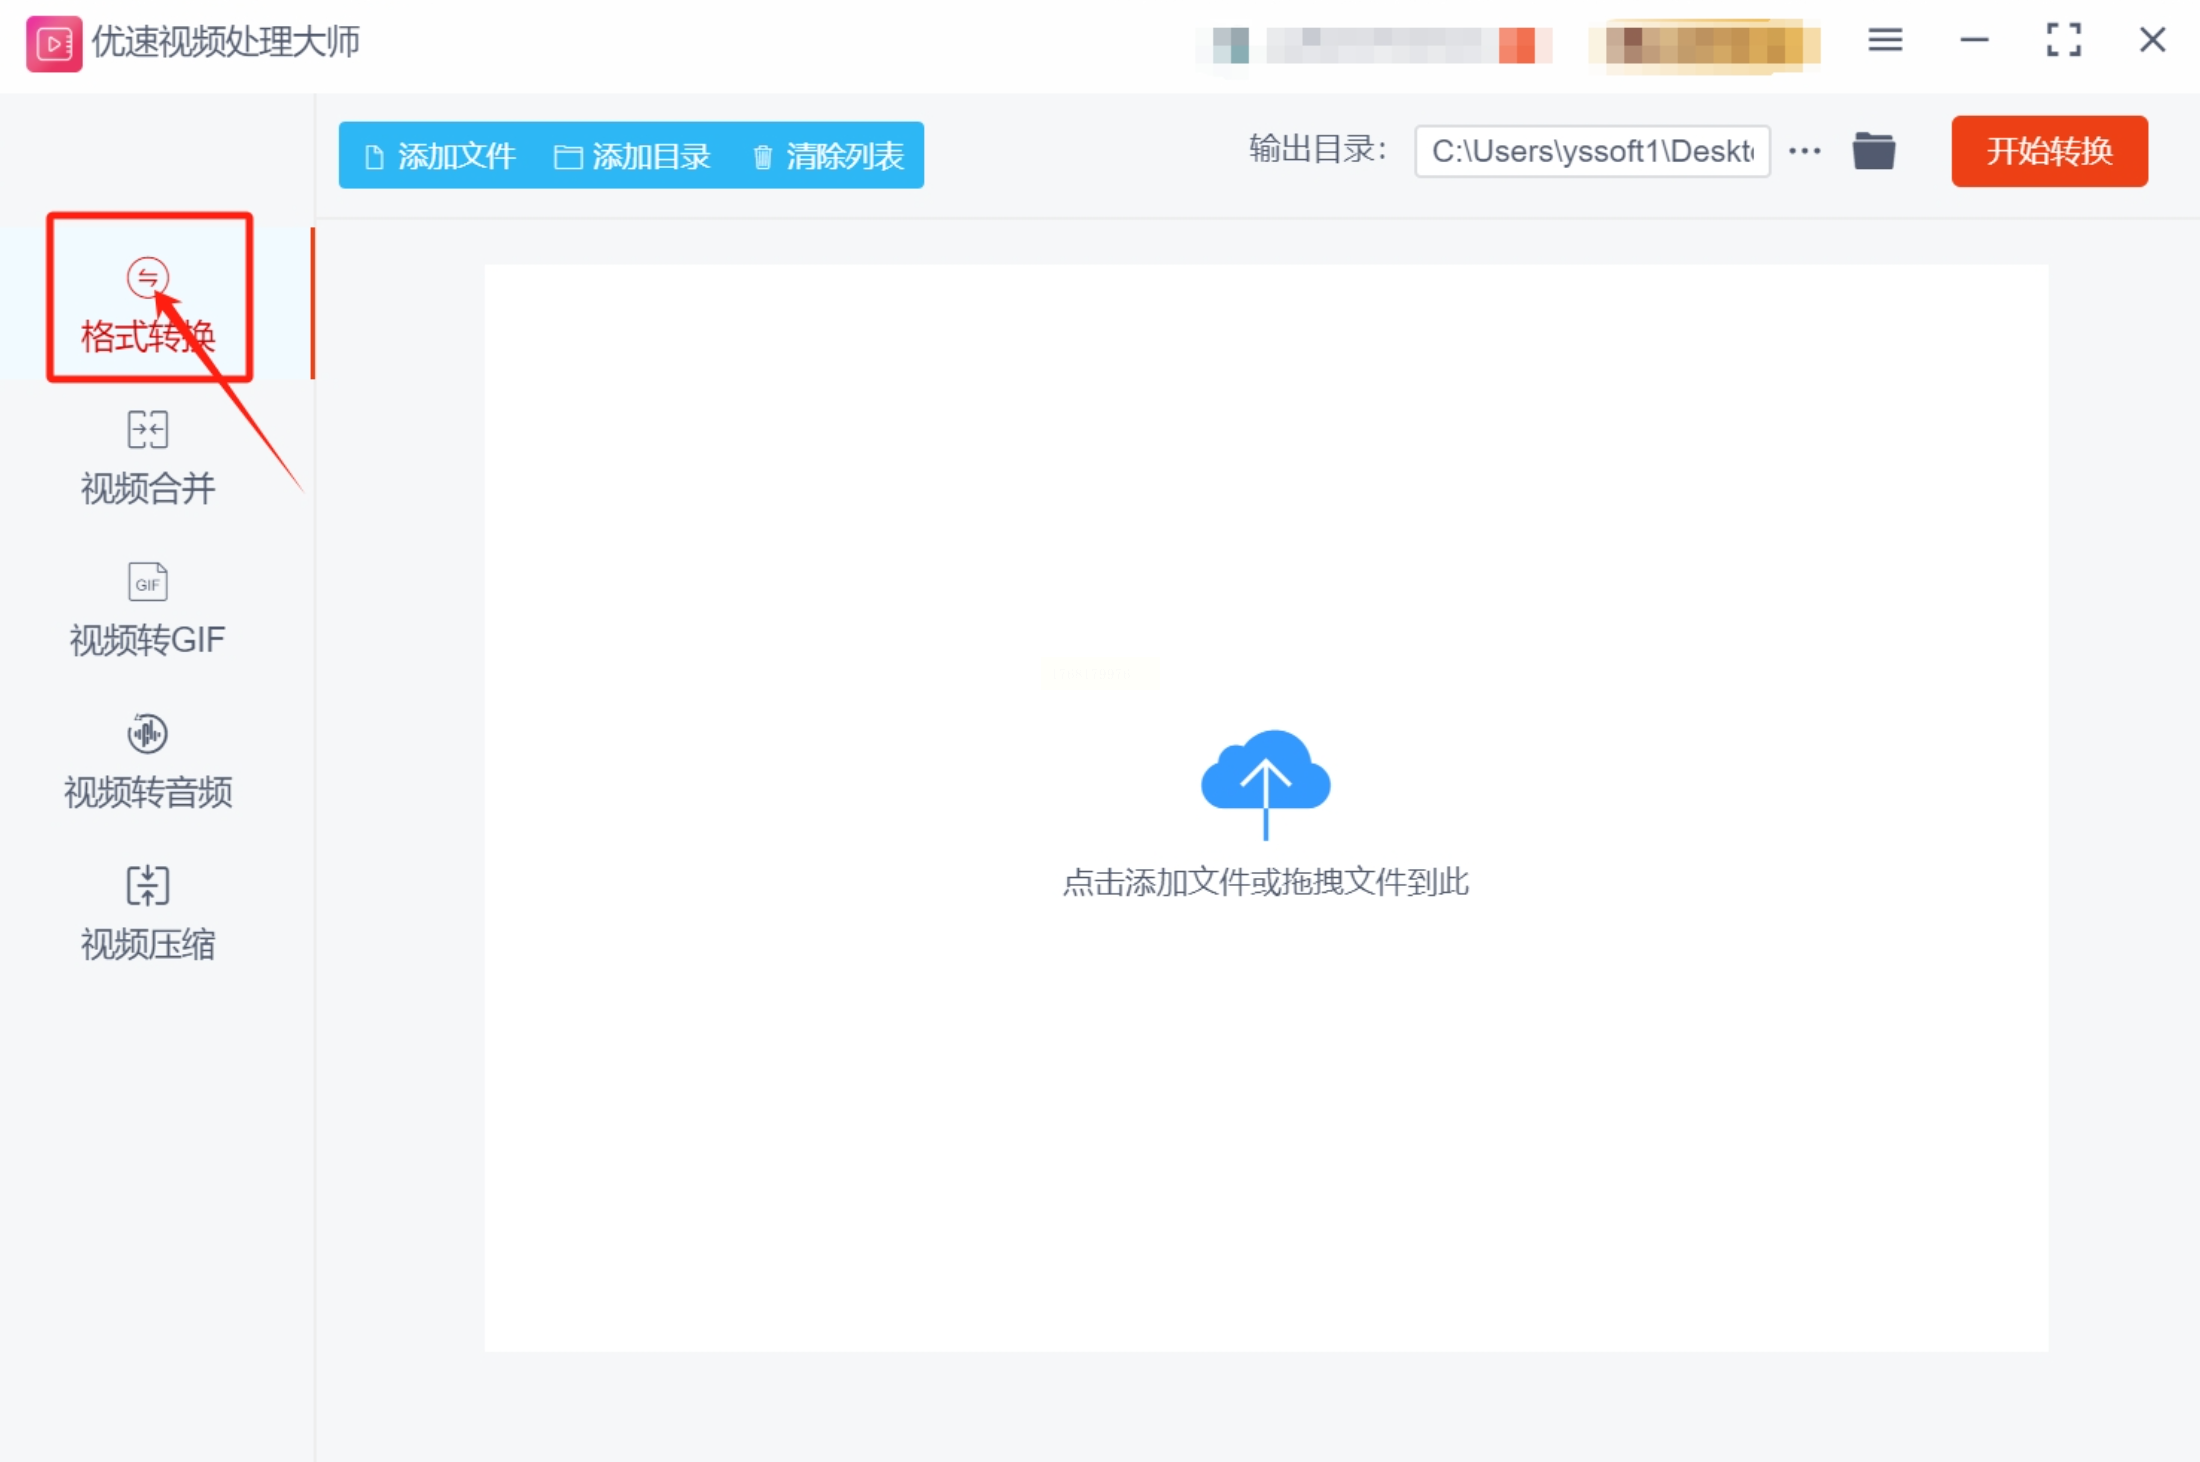This screenshot has height=1462, width=2200.
Task: Click 清除列表 clear list button
Action: 828,156
